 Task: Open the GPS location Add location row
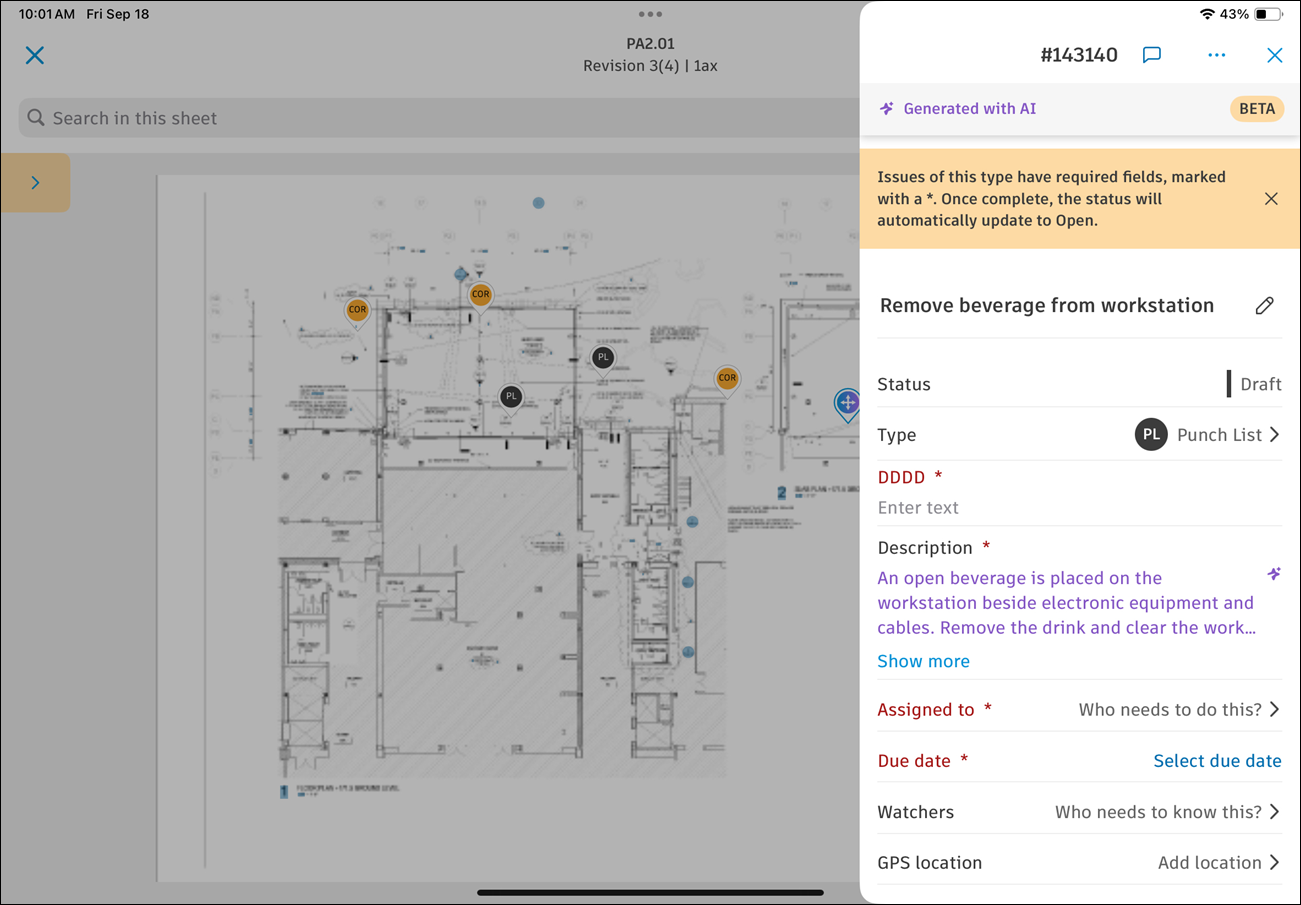[1080, 863]
